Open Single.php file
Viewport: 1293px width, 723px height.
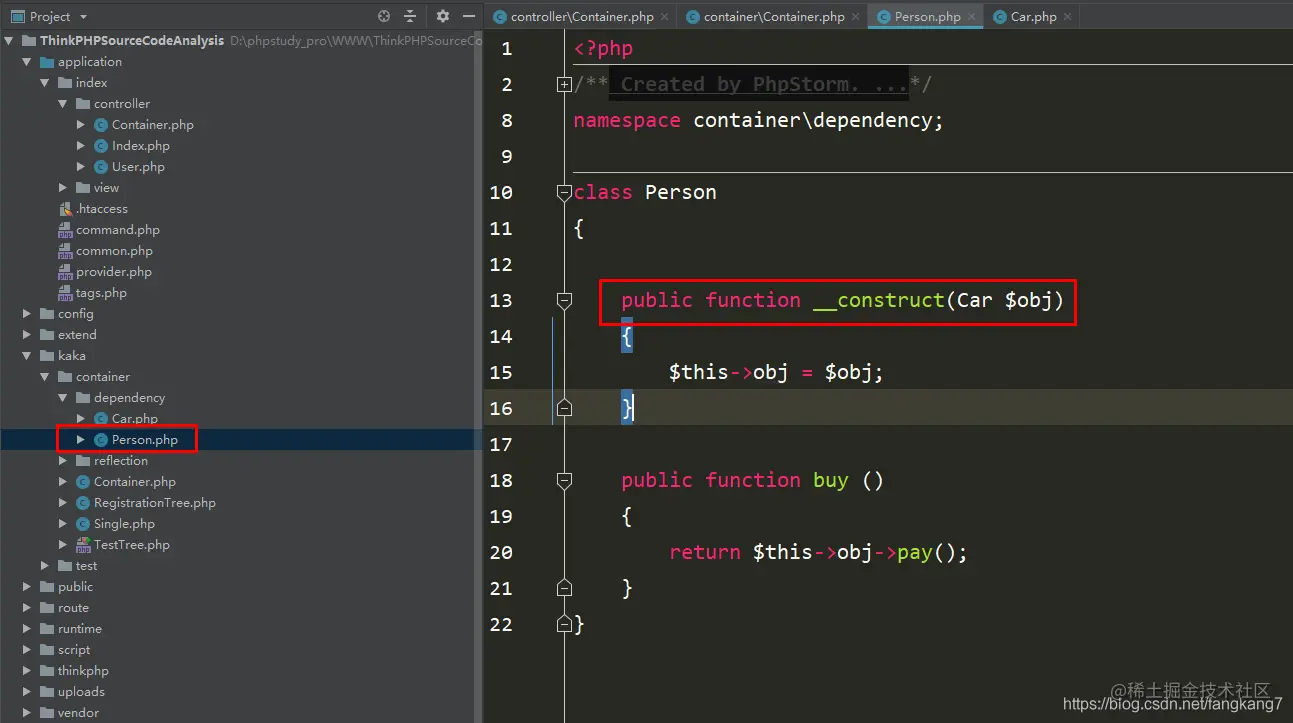pyautogui.click(x=124, y=524)
